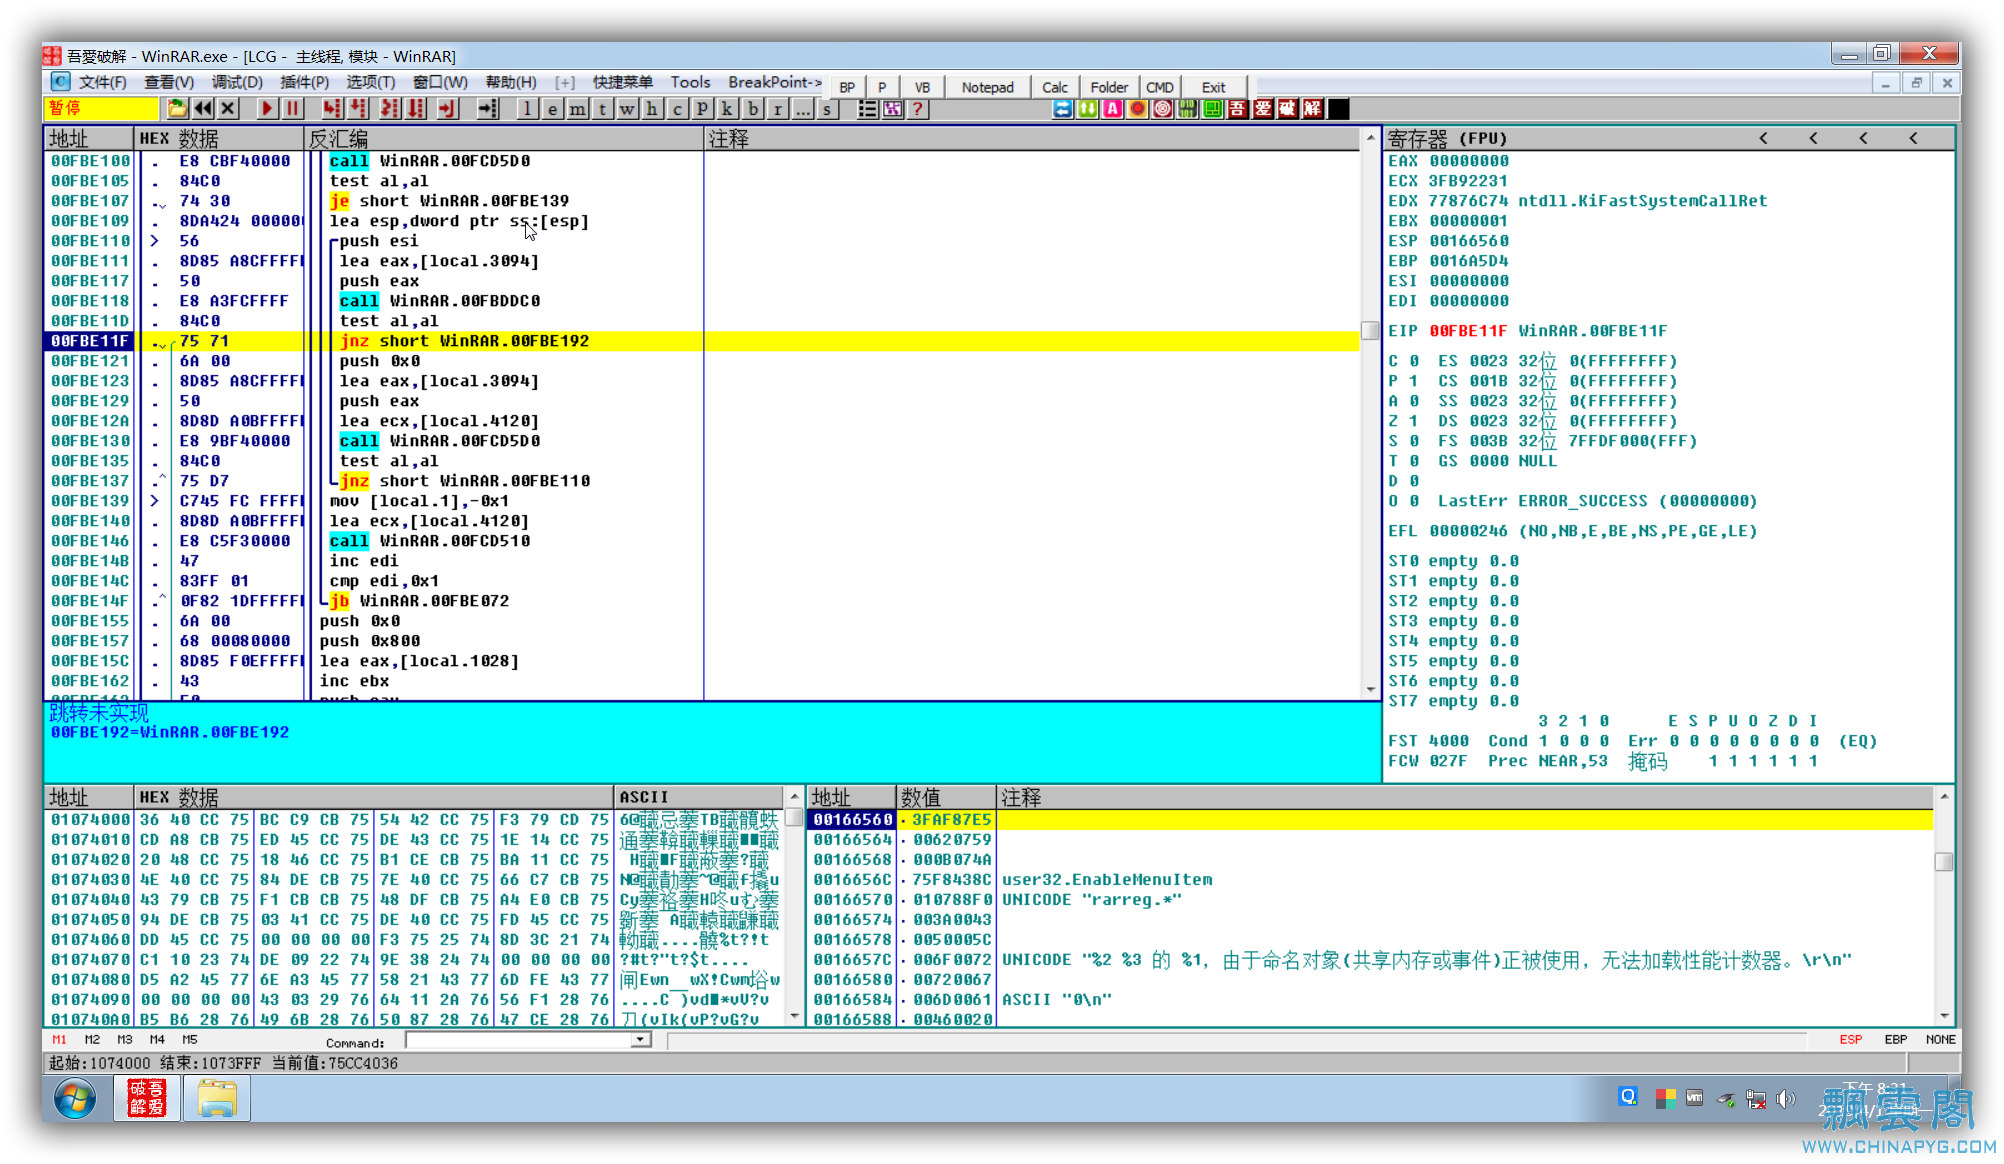Open the 查看(V) menu

(169, 82)
